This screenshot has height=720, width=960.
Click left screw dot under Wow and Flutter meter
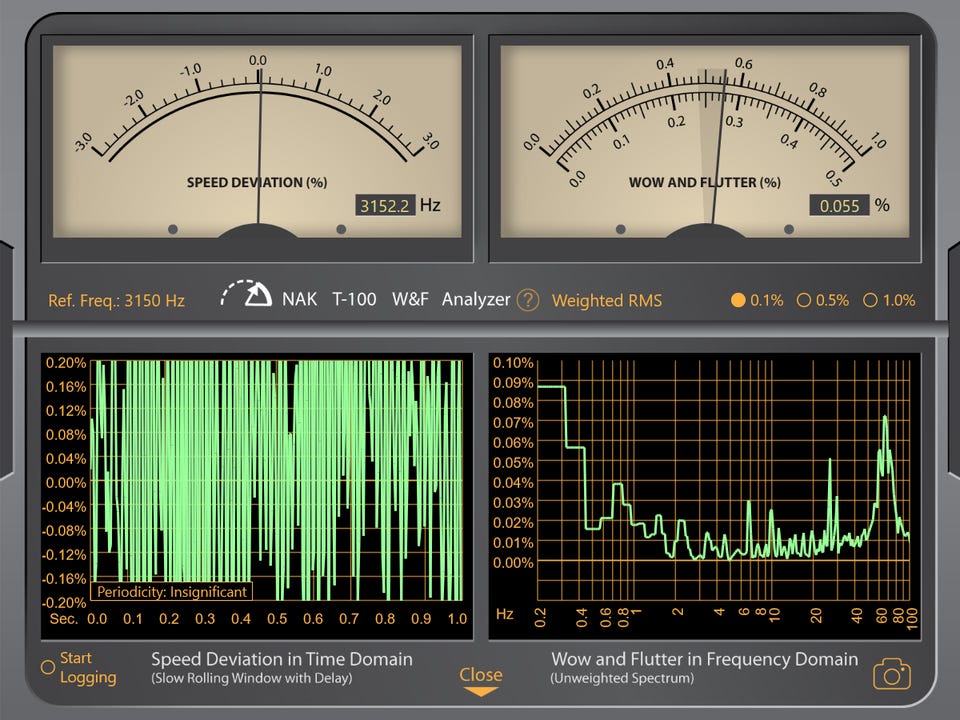pyautogui.click(x=621, y=229)
